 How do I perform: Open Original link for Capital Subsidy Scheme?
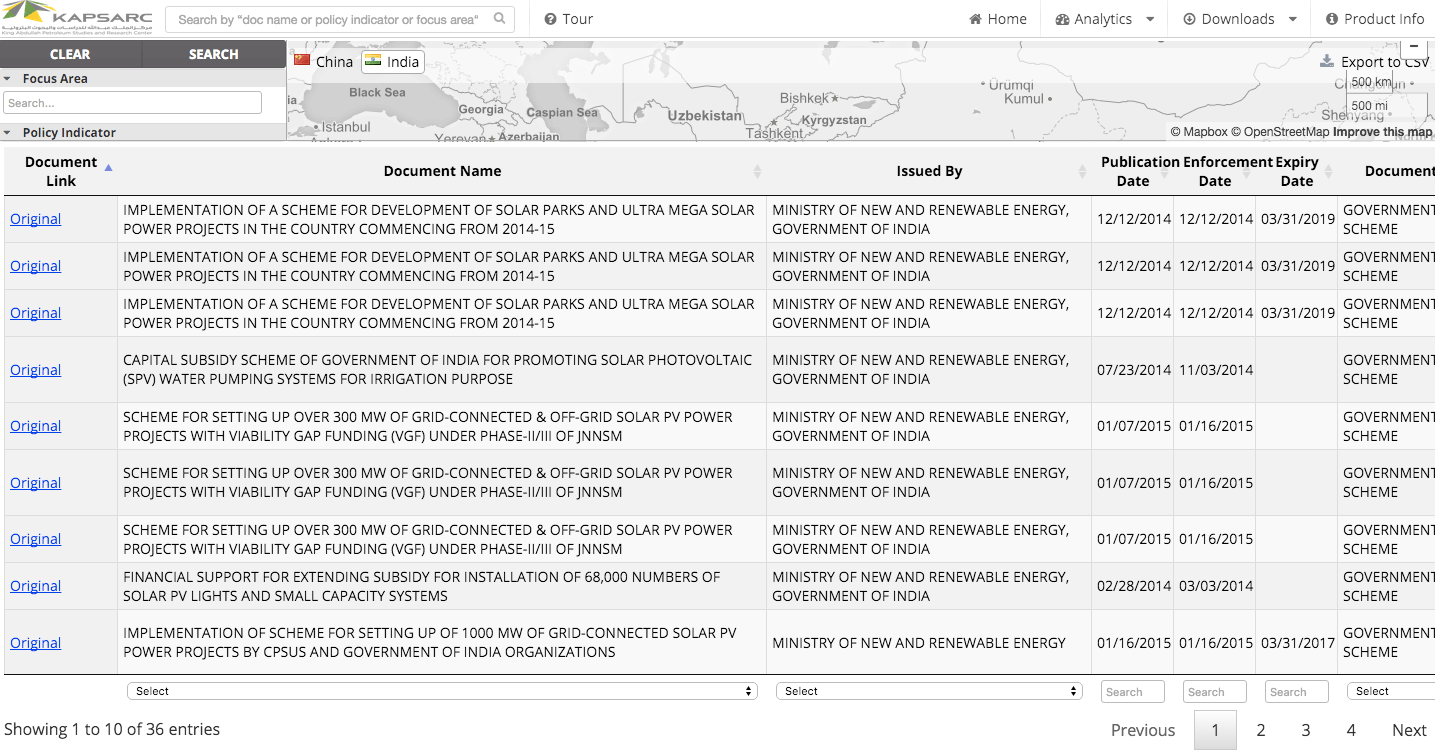[35, 370]
